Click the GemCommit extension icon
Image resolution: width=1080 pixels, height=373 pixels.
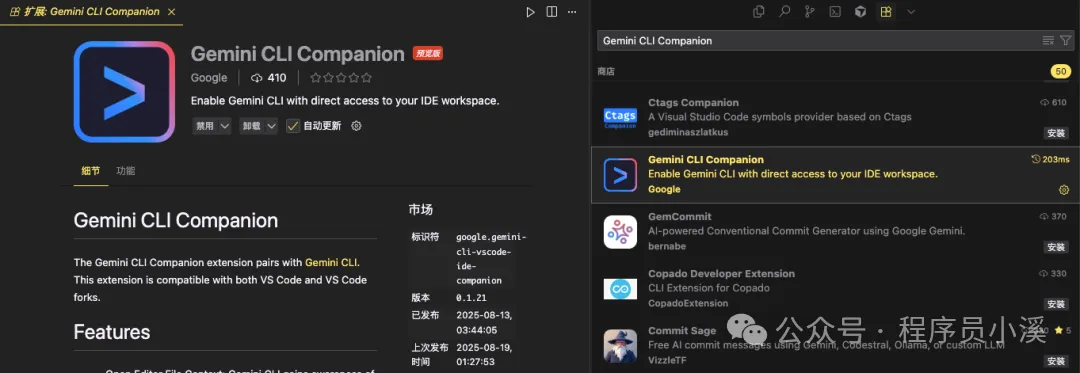pos(621,232)
